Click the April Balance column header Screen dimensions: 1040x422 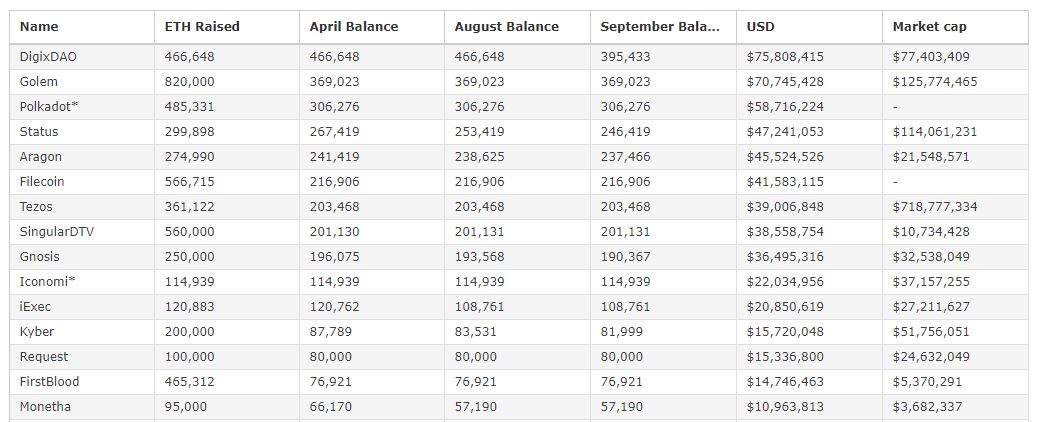click(353, 27)
